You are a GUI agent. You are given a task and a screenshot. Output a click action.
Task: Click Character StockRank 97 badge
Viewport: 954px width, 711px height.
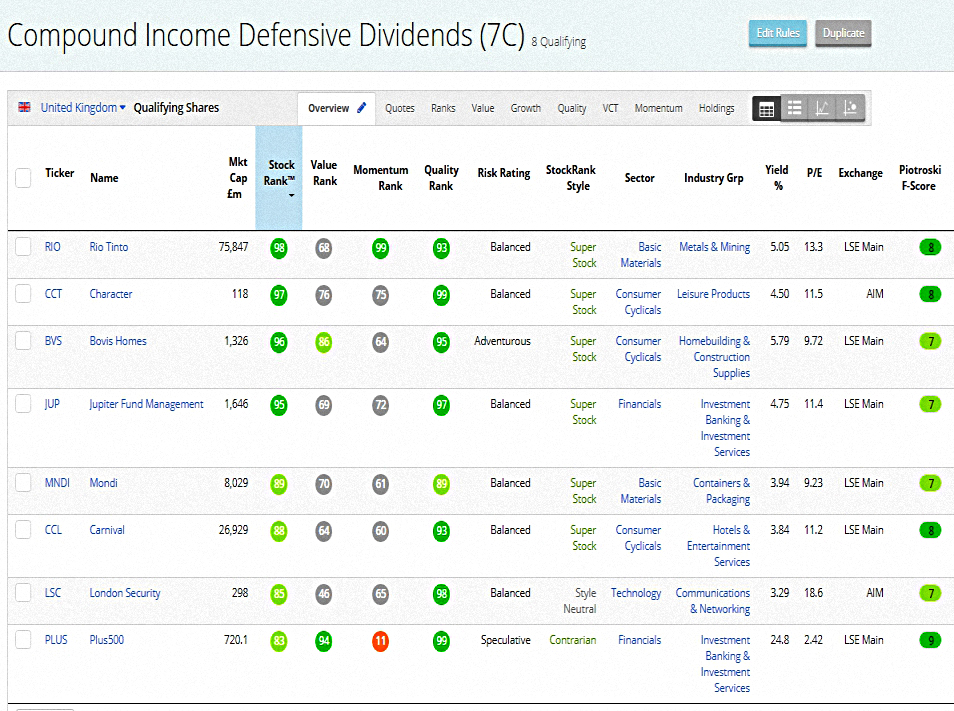coord(279,295)
